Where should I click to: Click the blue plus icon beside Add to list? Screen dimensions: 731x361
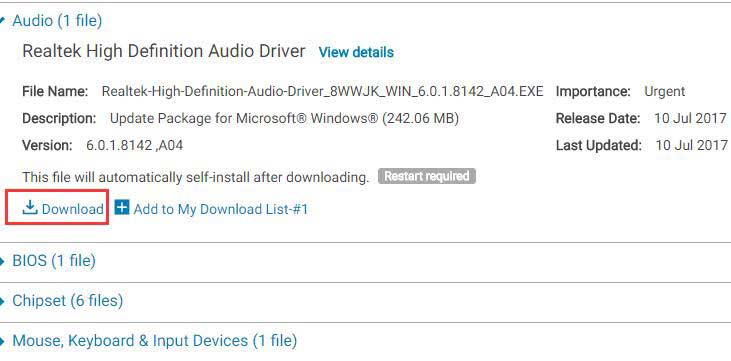pos(122,207)
